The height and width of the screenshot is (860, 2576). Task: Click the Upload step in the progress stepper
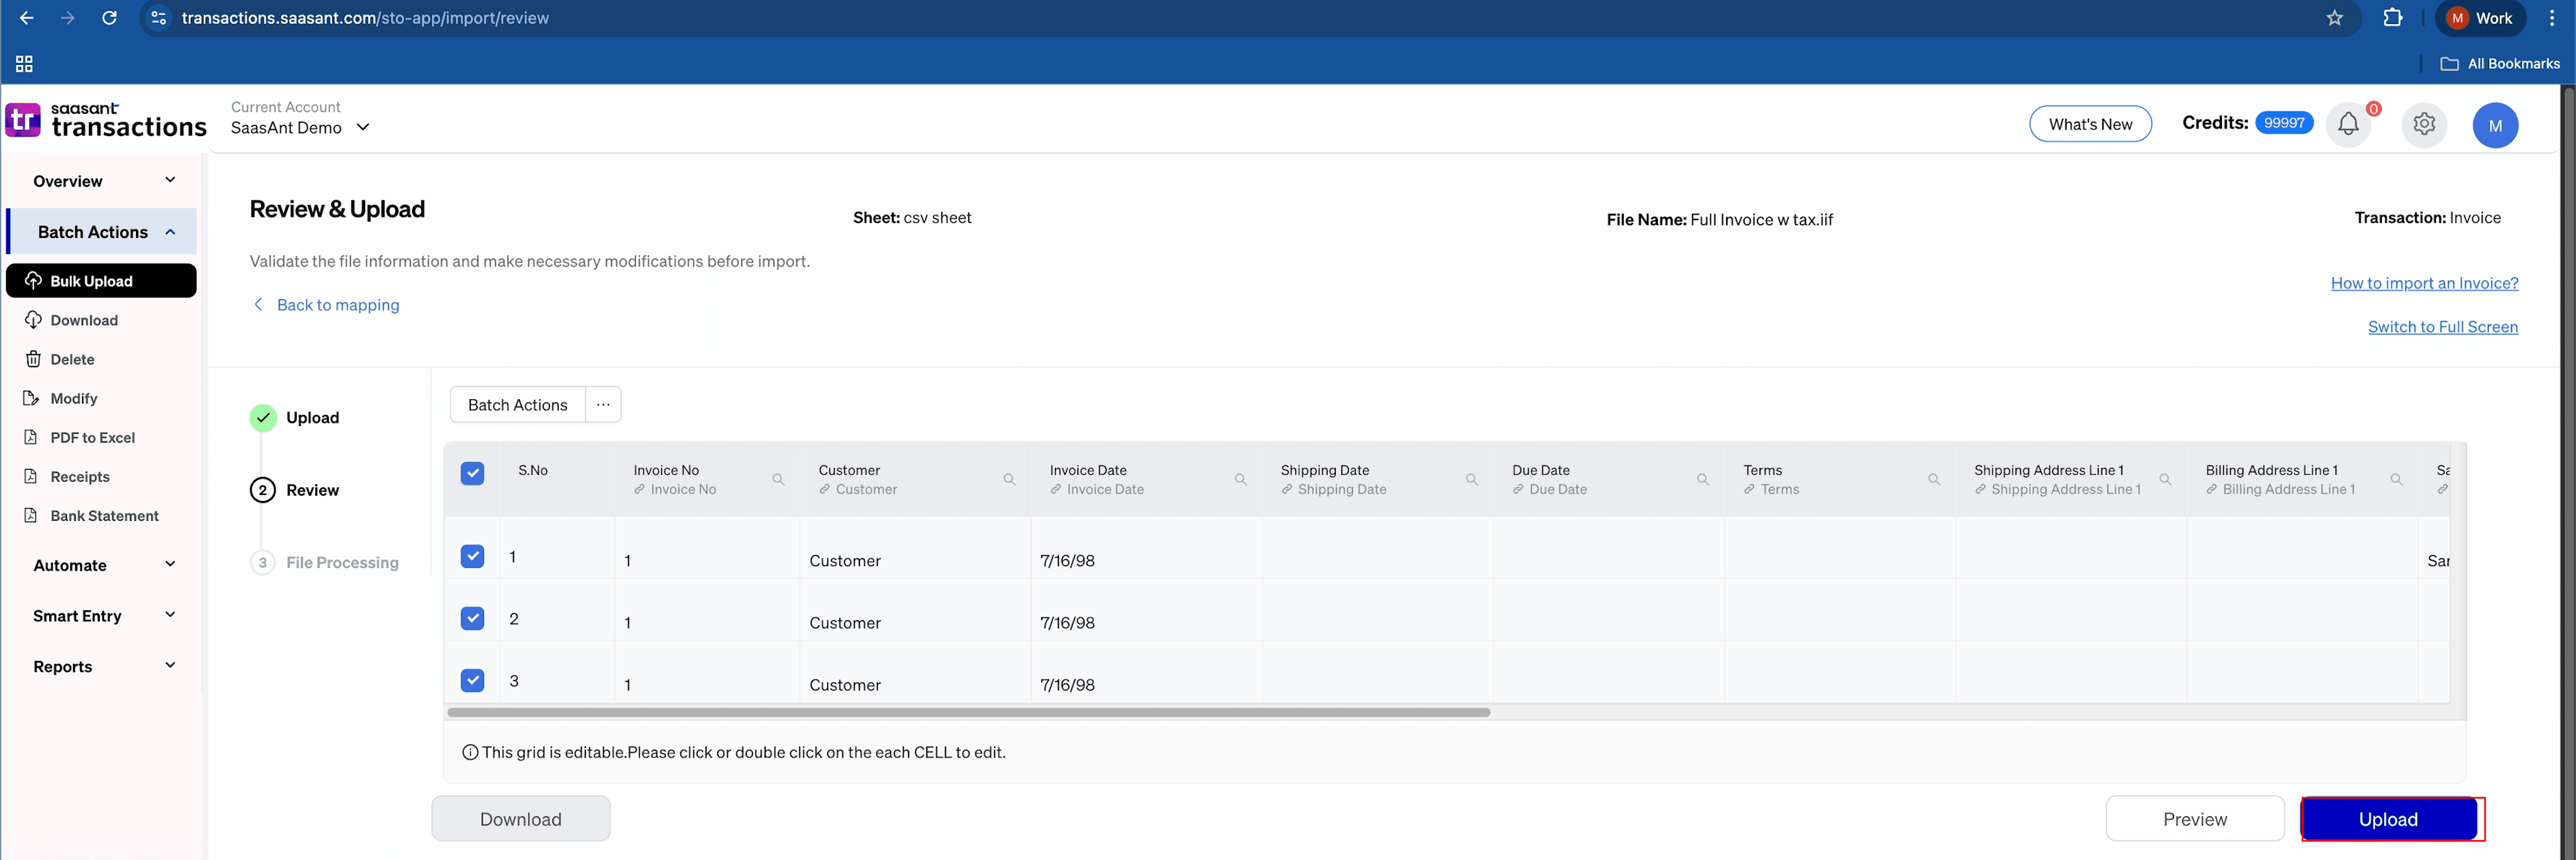pos(295,418)
